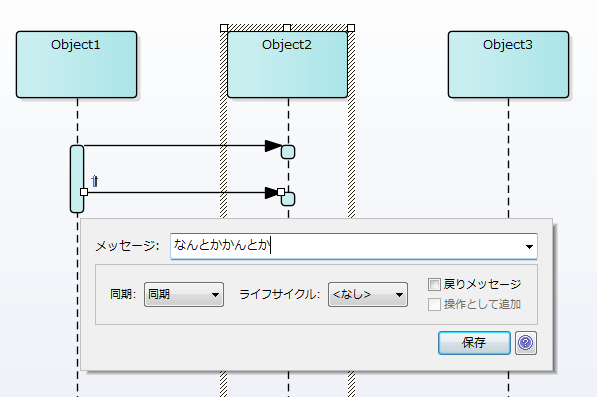Click the selected message's left end handle

coord(84,192)
